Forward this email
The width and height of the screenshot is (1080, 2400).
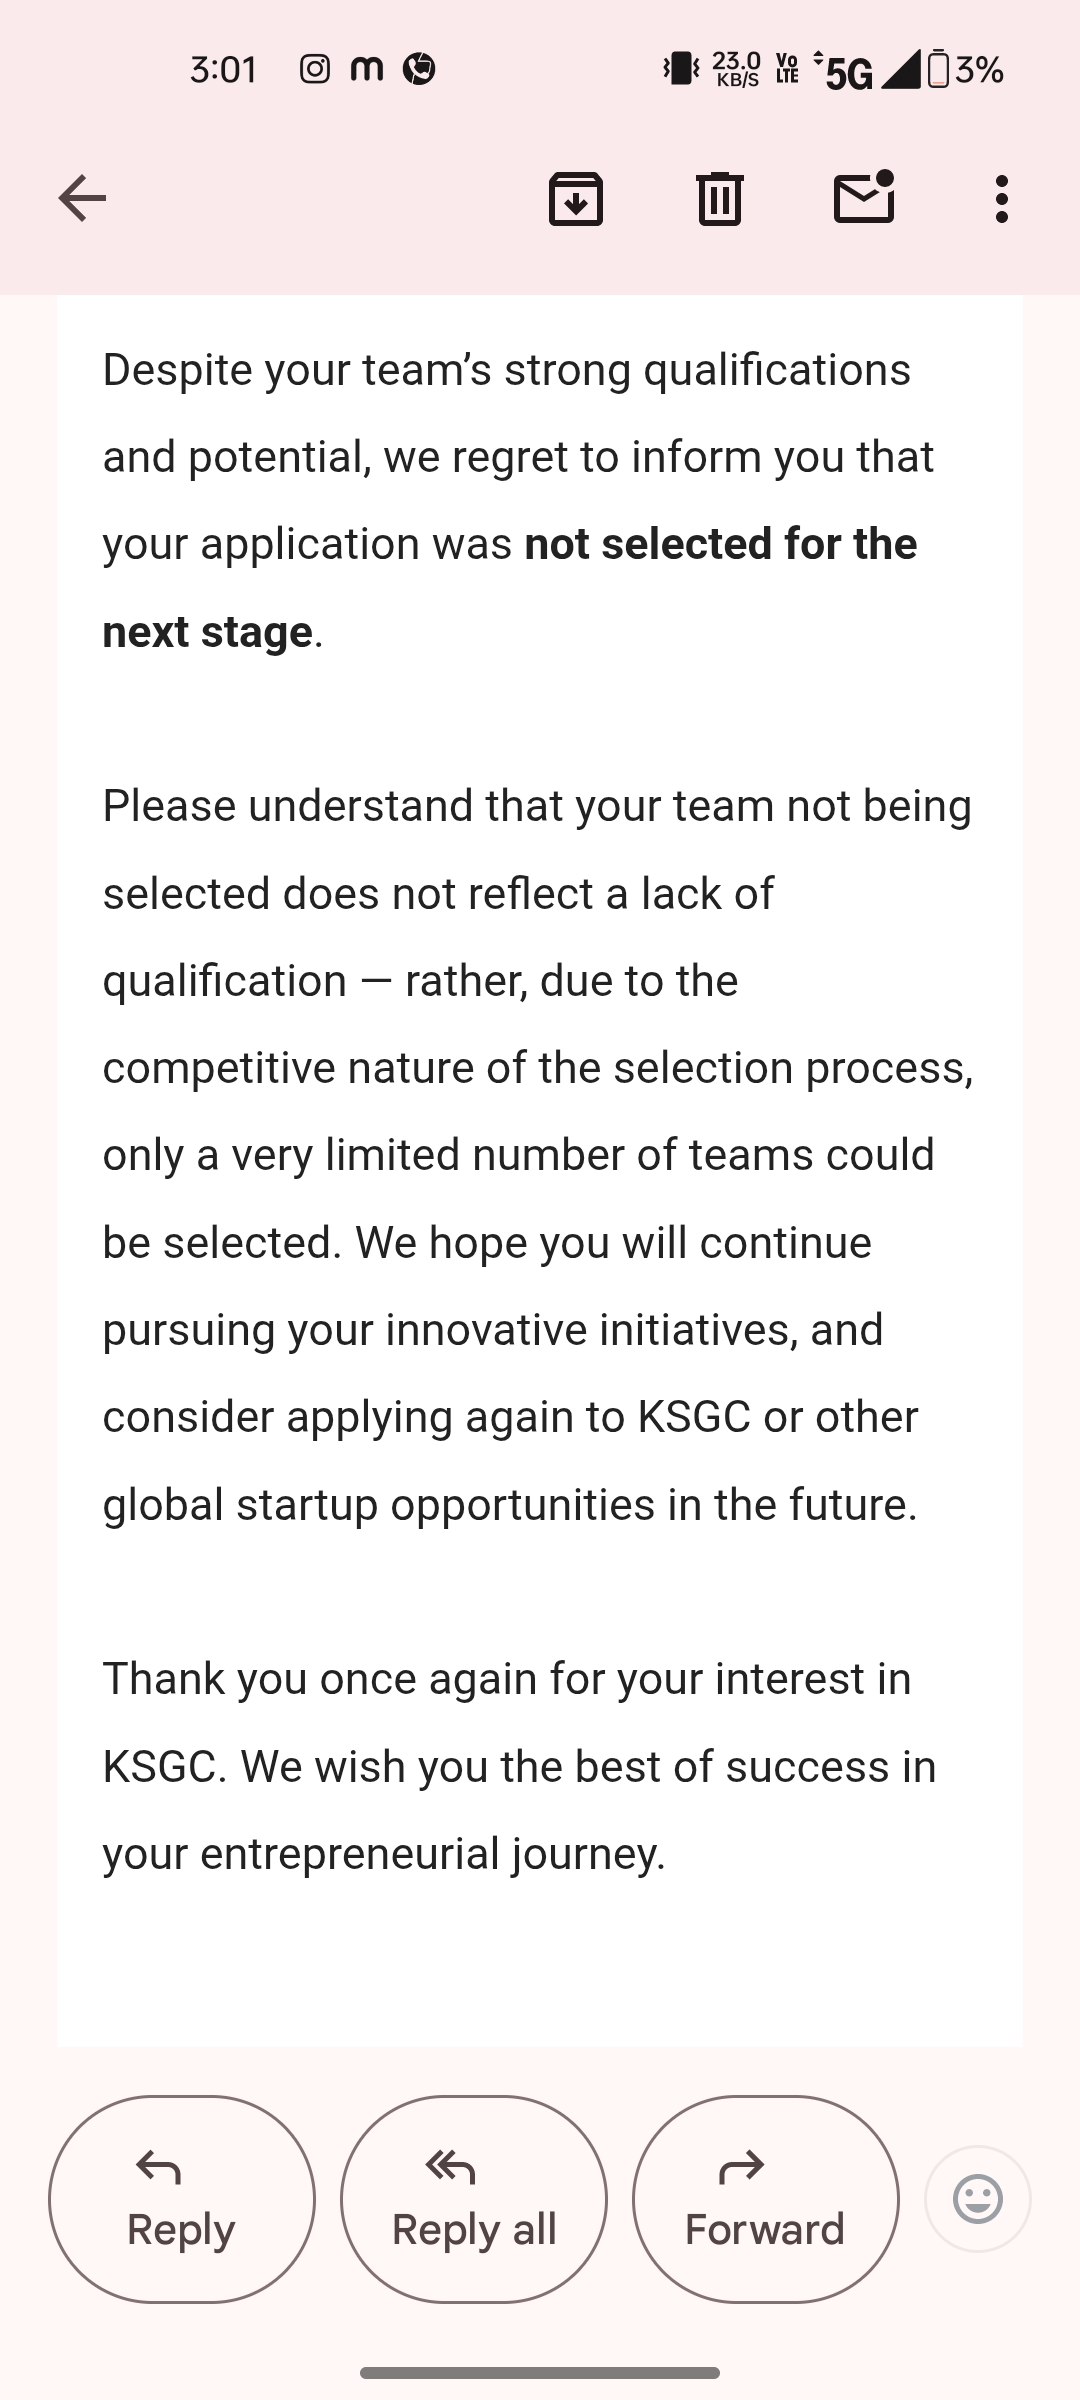point(765,2199)
